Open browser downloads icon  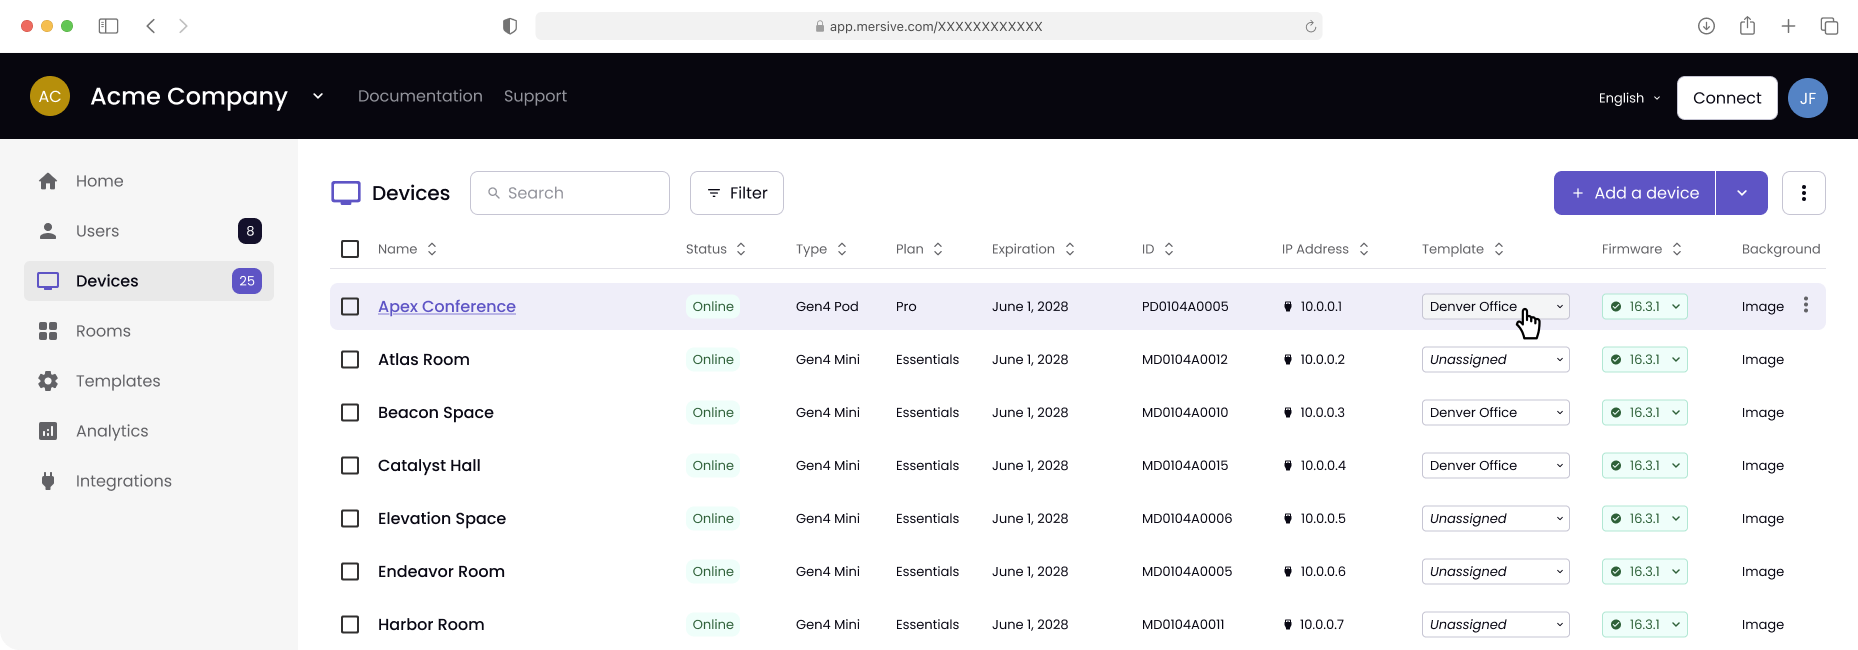(x=1706, y=26)
